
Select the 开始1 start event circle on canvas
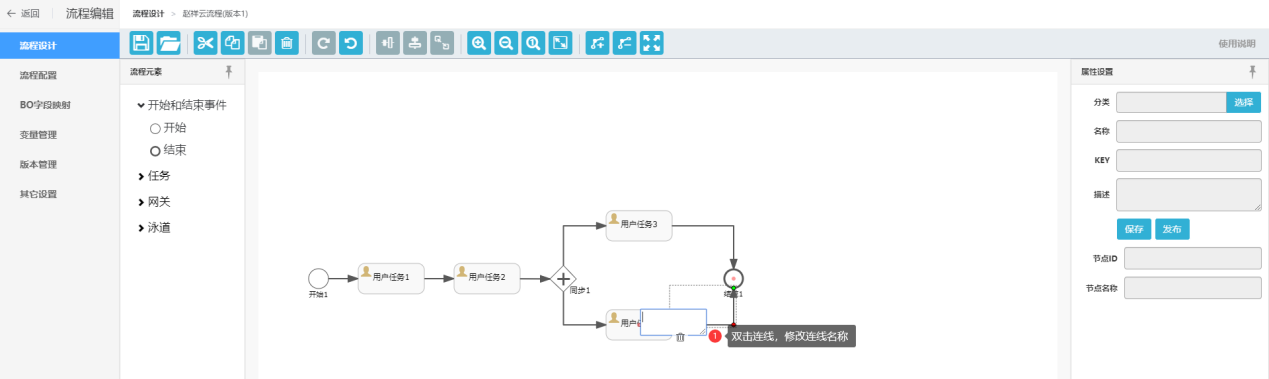[318, 278]
